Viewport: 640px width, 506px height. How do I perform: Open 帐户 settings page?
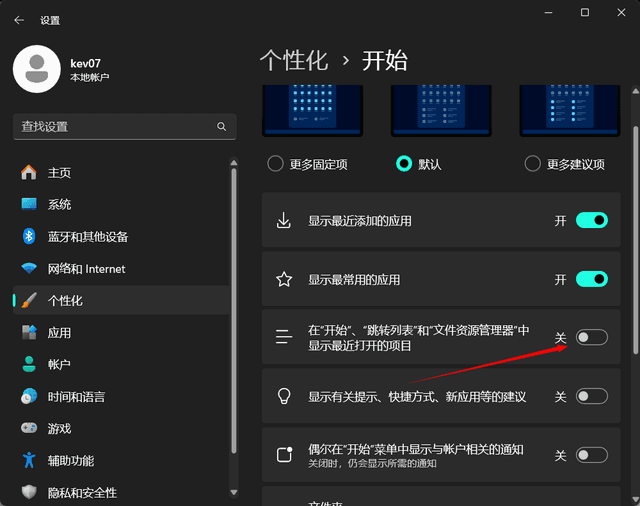tap(59, 365)
